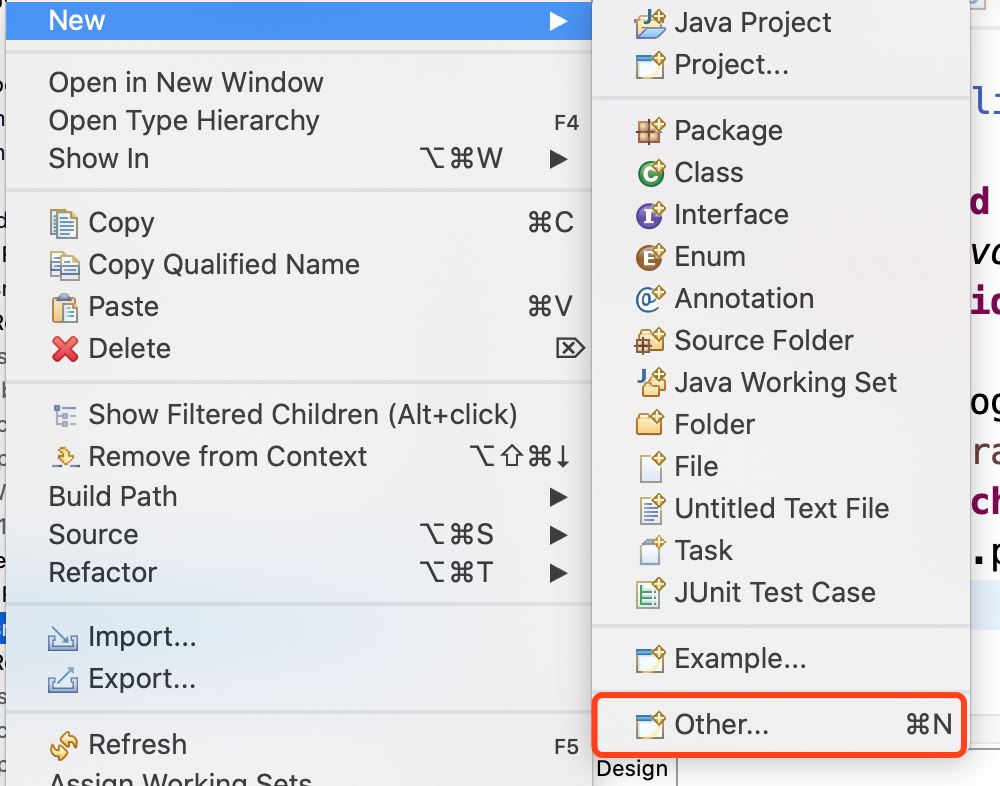Select the JUnit Test Case icon
This screenshot has width=1000, height=786.
[652, 592]
